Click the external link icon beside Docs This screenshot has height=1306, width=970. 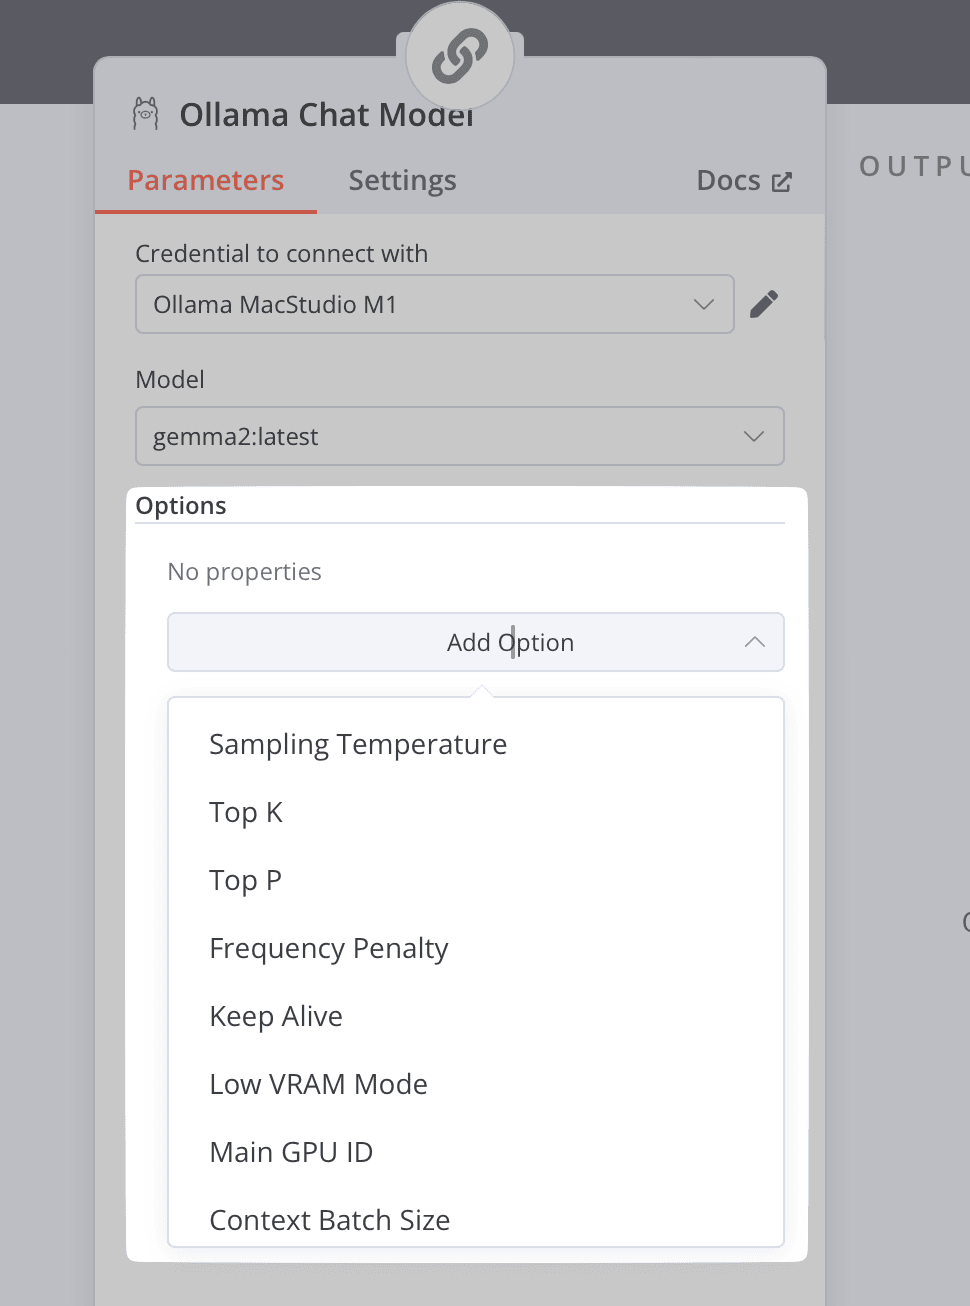[782, 182]
